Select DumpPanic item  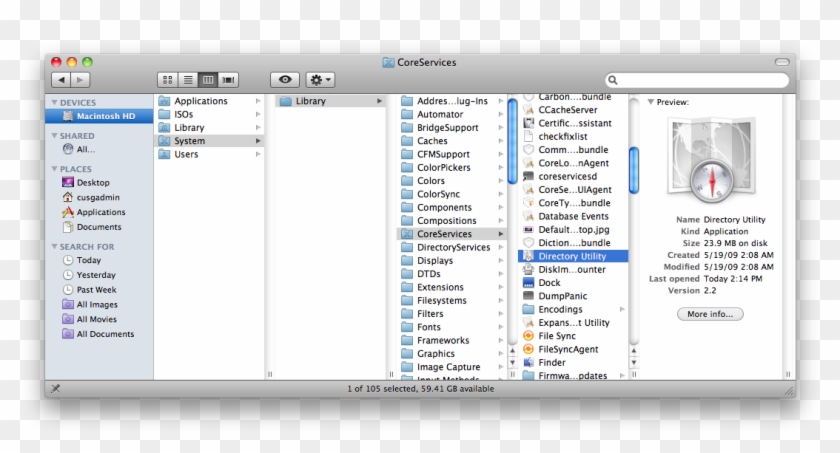point(573,296)
